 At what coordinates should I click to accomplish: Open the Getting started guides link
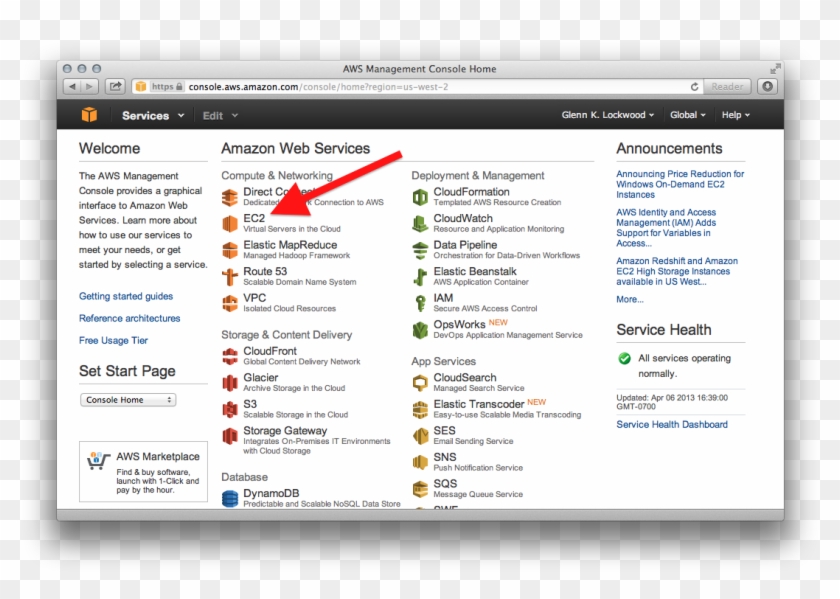pyautogui.click(x=126, y=296)
